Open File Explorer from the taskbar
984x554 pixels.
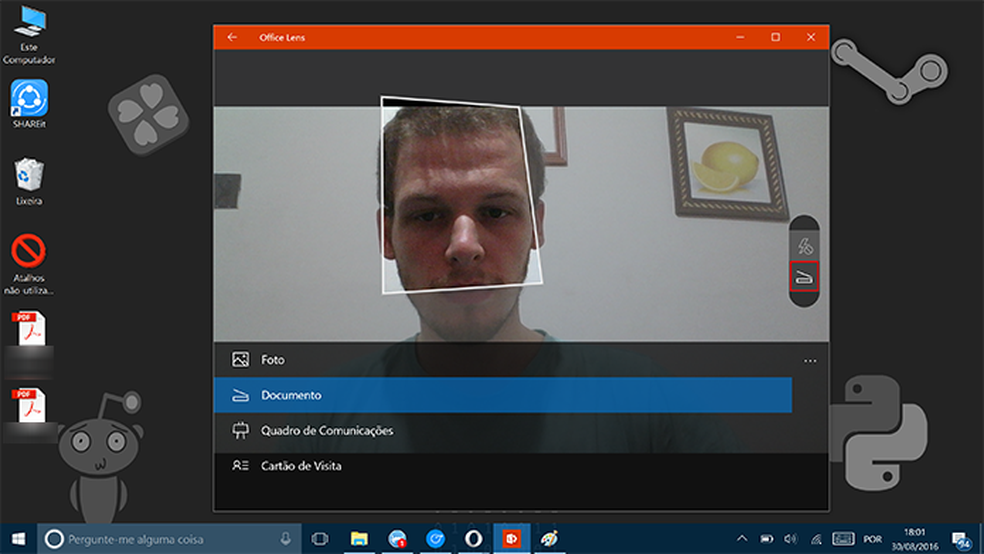[x=359, y=539]
